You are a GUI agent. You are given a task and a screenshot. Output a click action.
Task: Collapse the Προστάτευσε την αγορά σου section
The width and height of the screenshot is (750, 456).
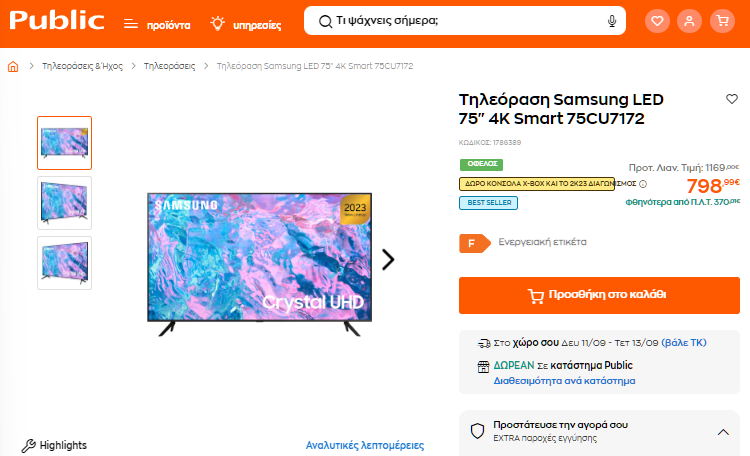[x=723, y=432]
